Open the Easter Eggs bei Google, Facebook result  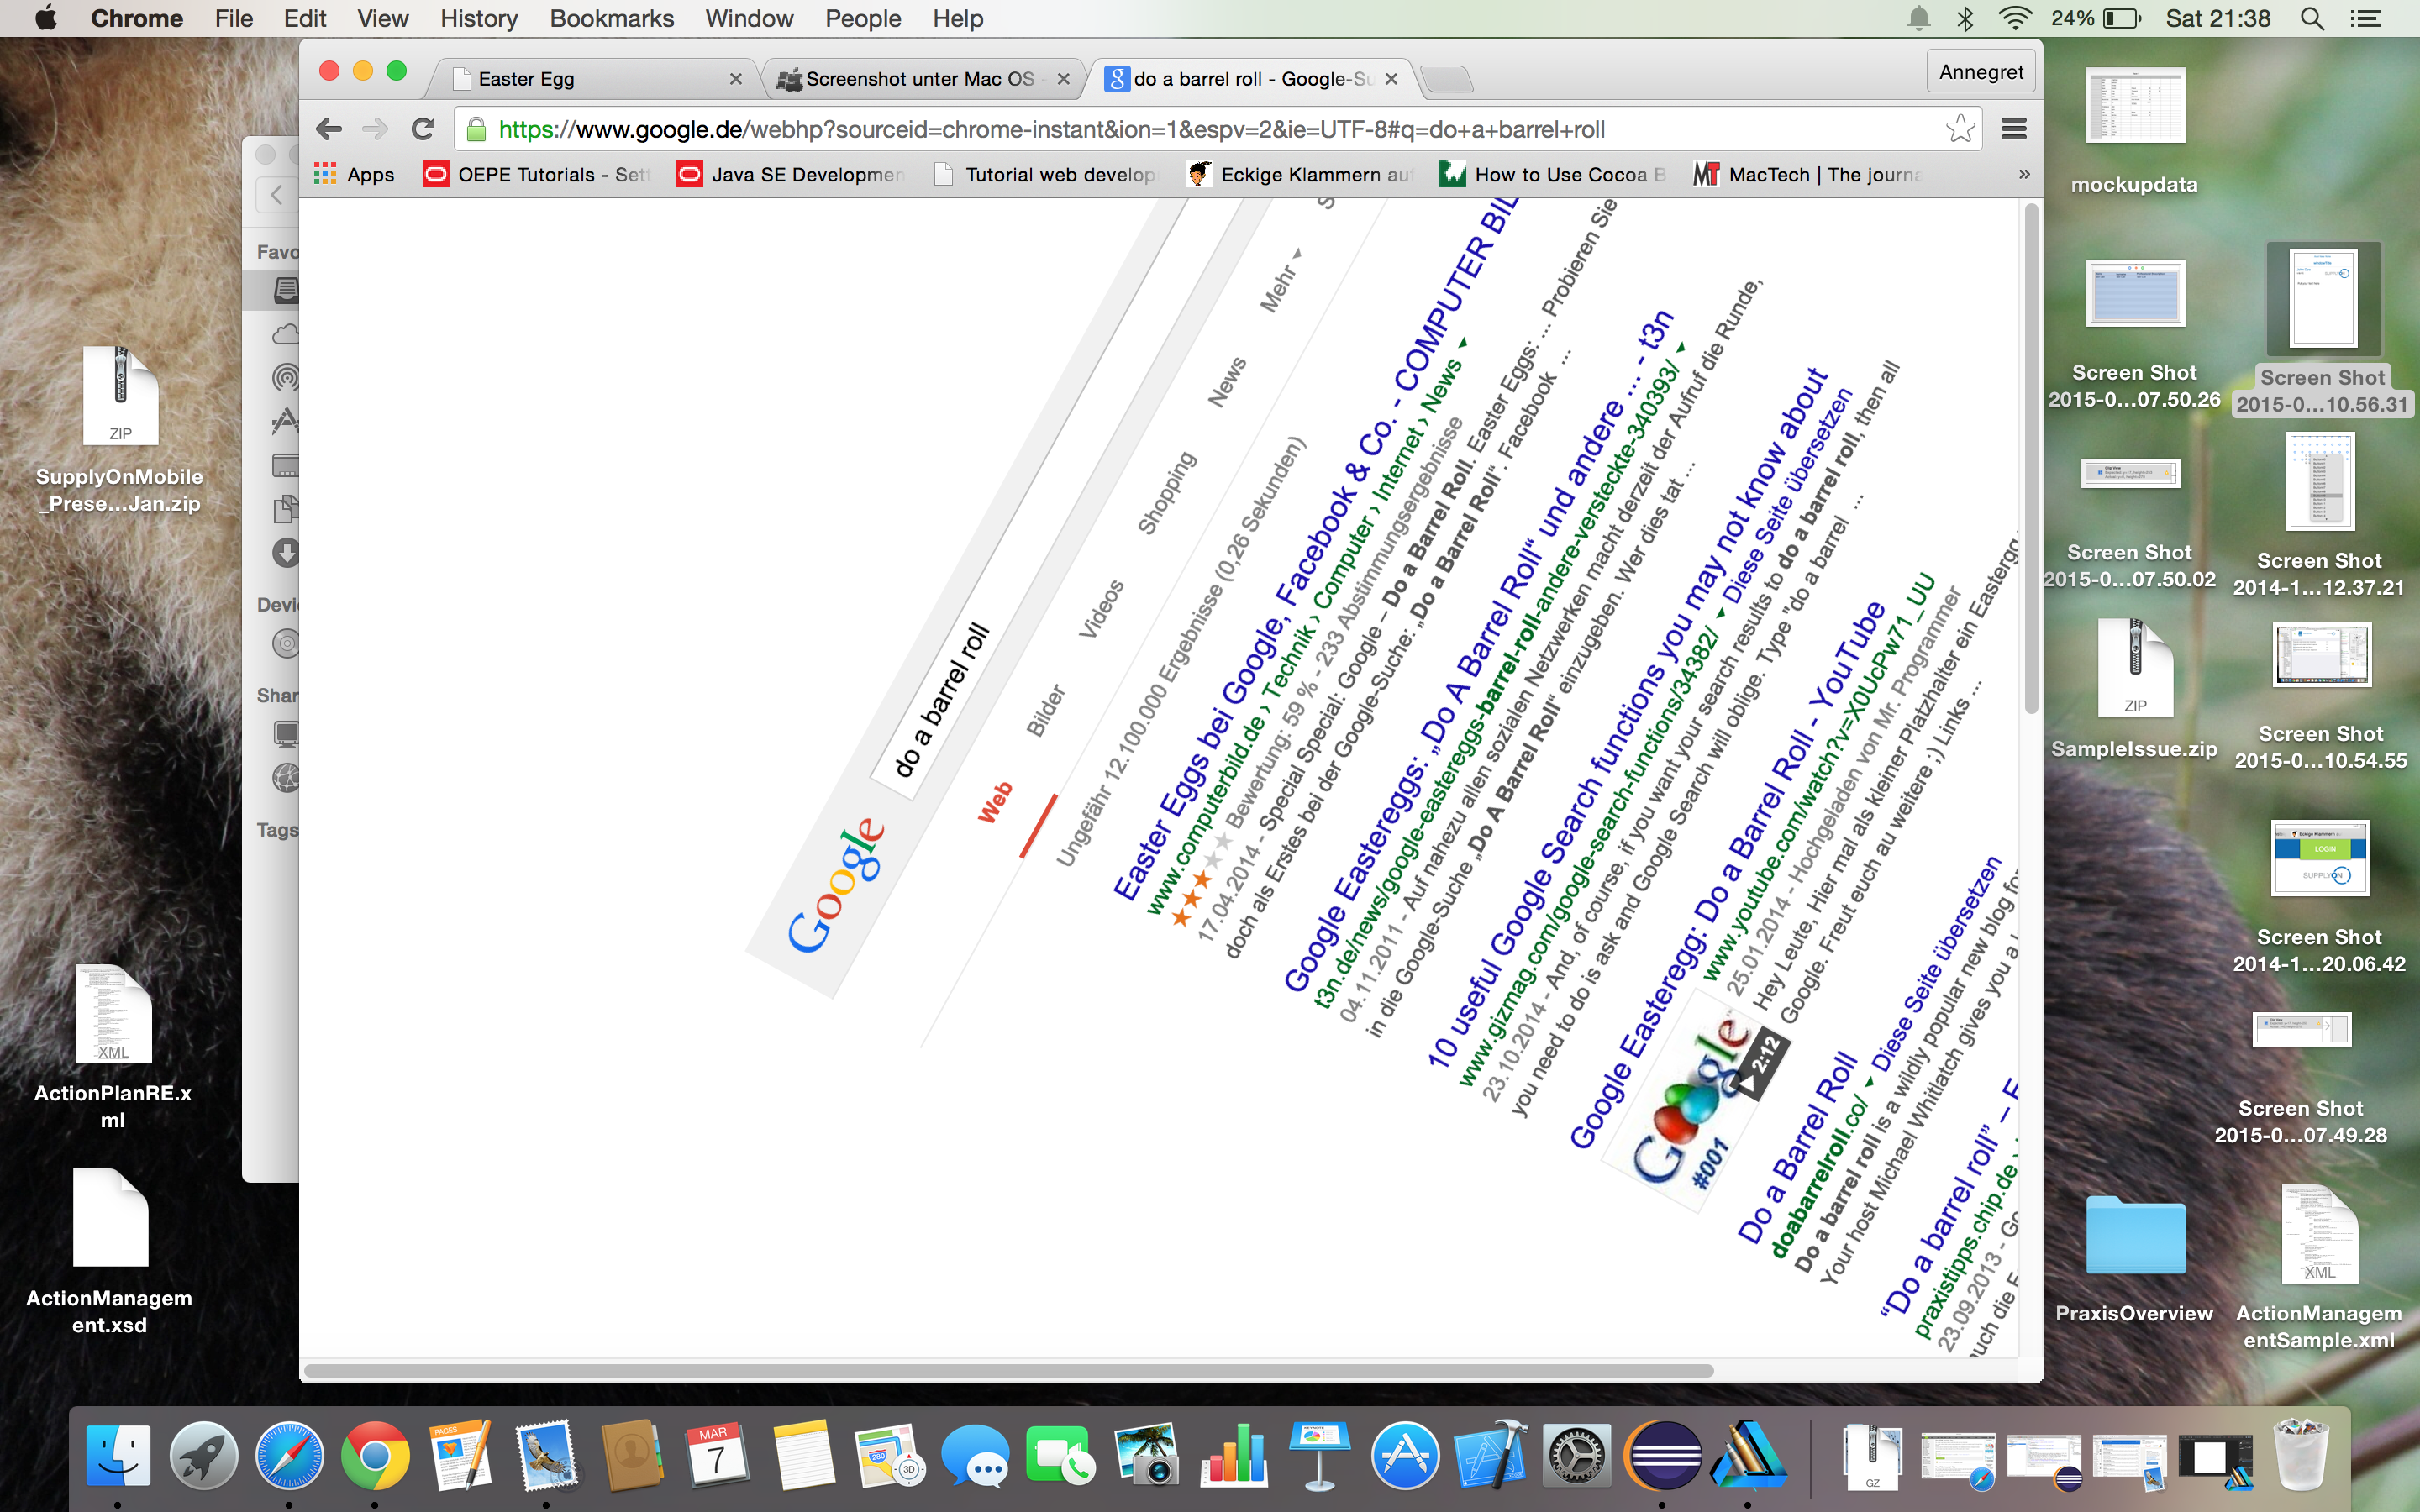tap(1315, 548)
